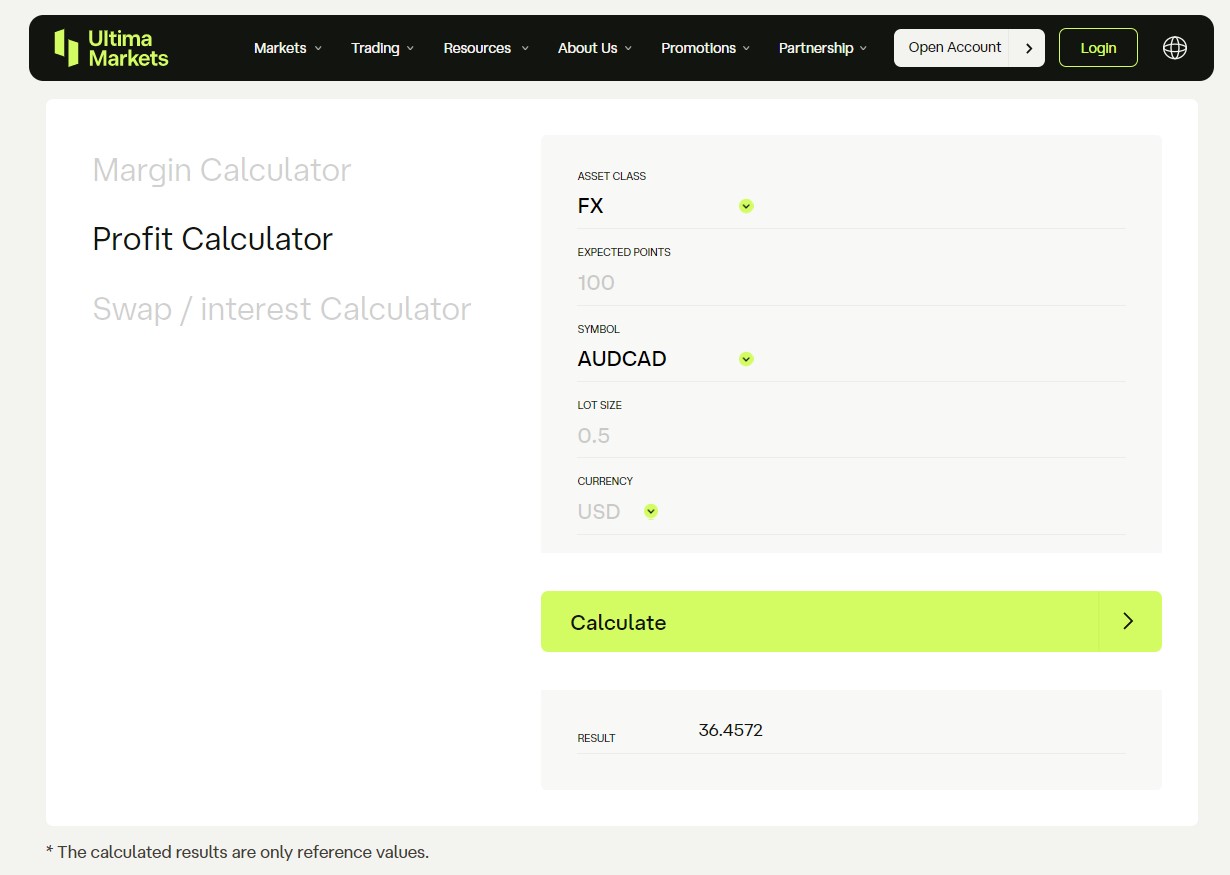Click the Expected Points input field

coord(850,283)
